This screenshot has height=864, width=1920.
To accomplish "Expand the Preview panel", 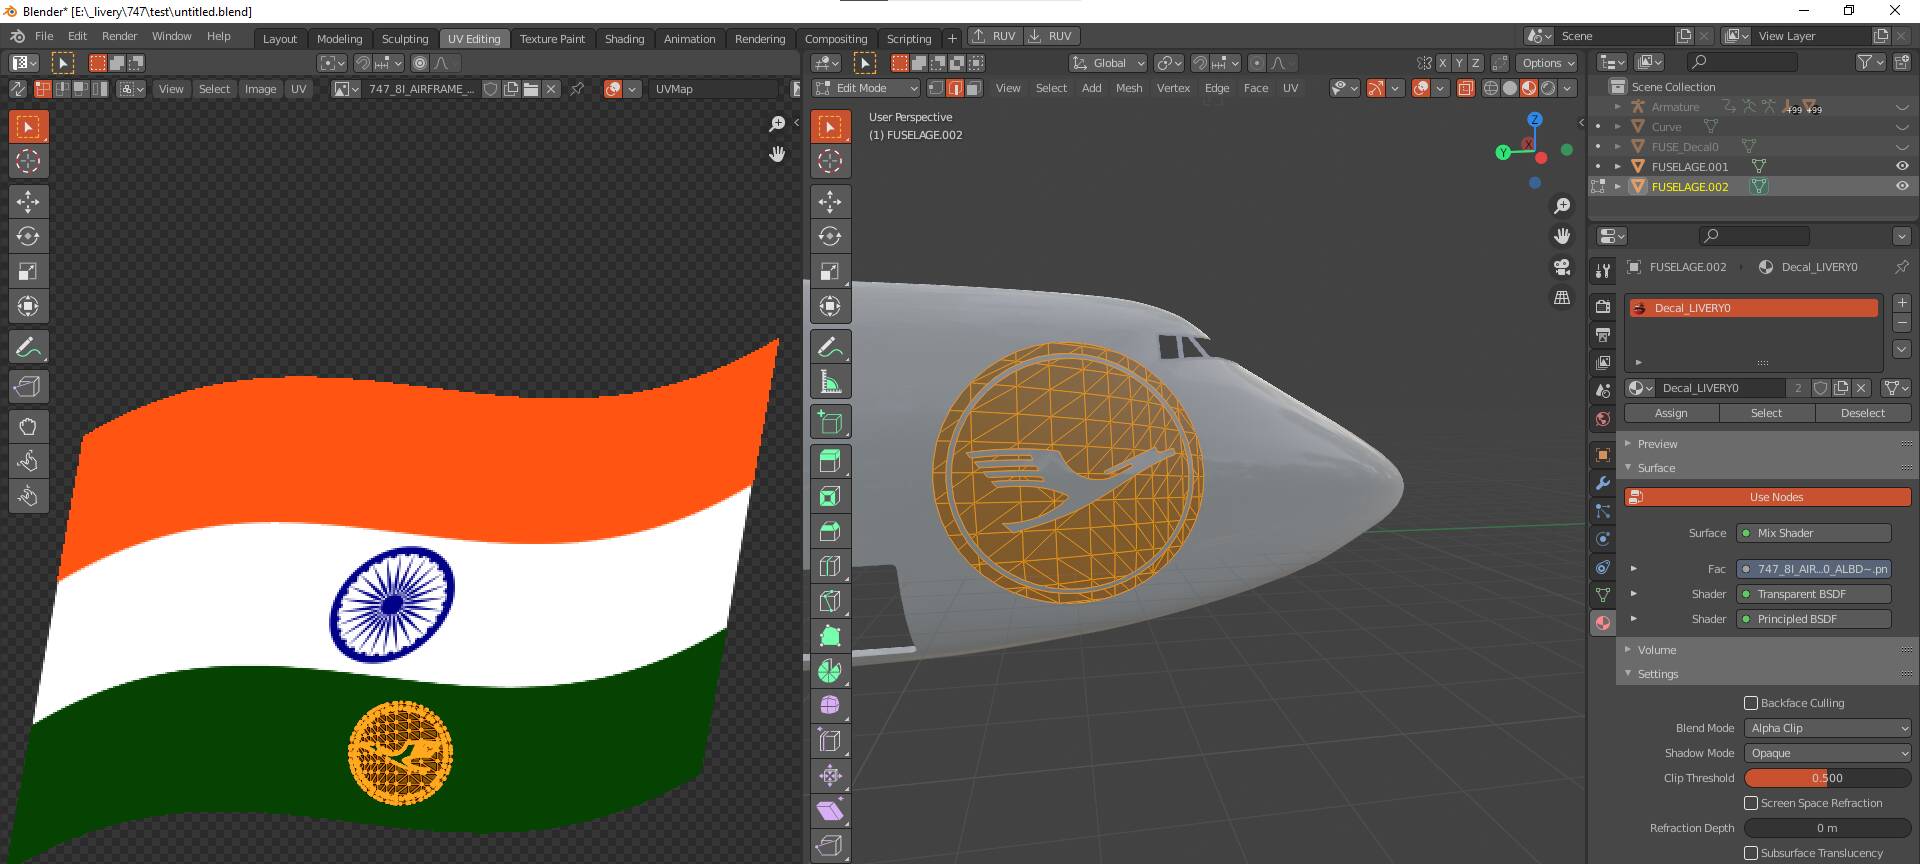I will click(x=1658, y=444).
